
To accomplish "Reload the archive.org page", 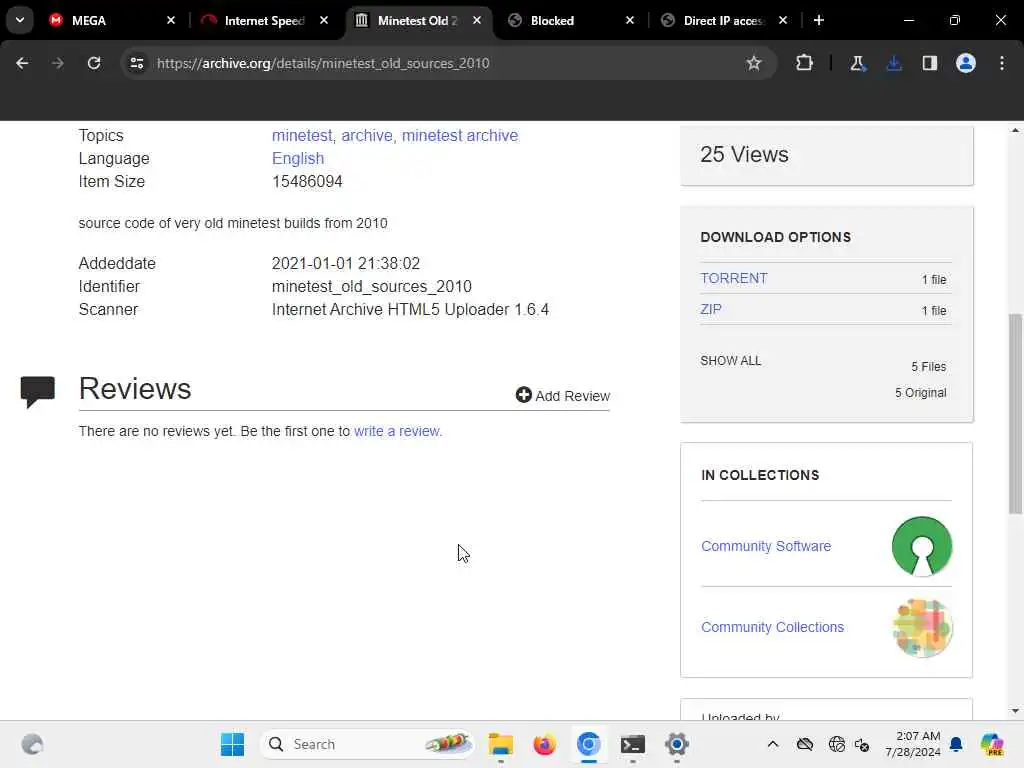I will click(x=94, y=63).
